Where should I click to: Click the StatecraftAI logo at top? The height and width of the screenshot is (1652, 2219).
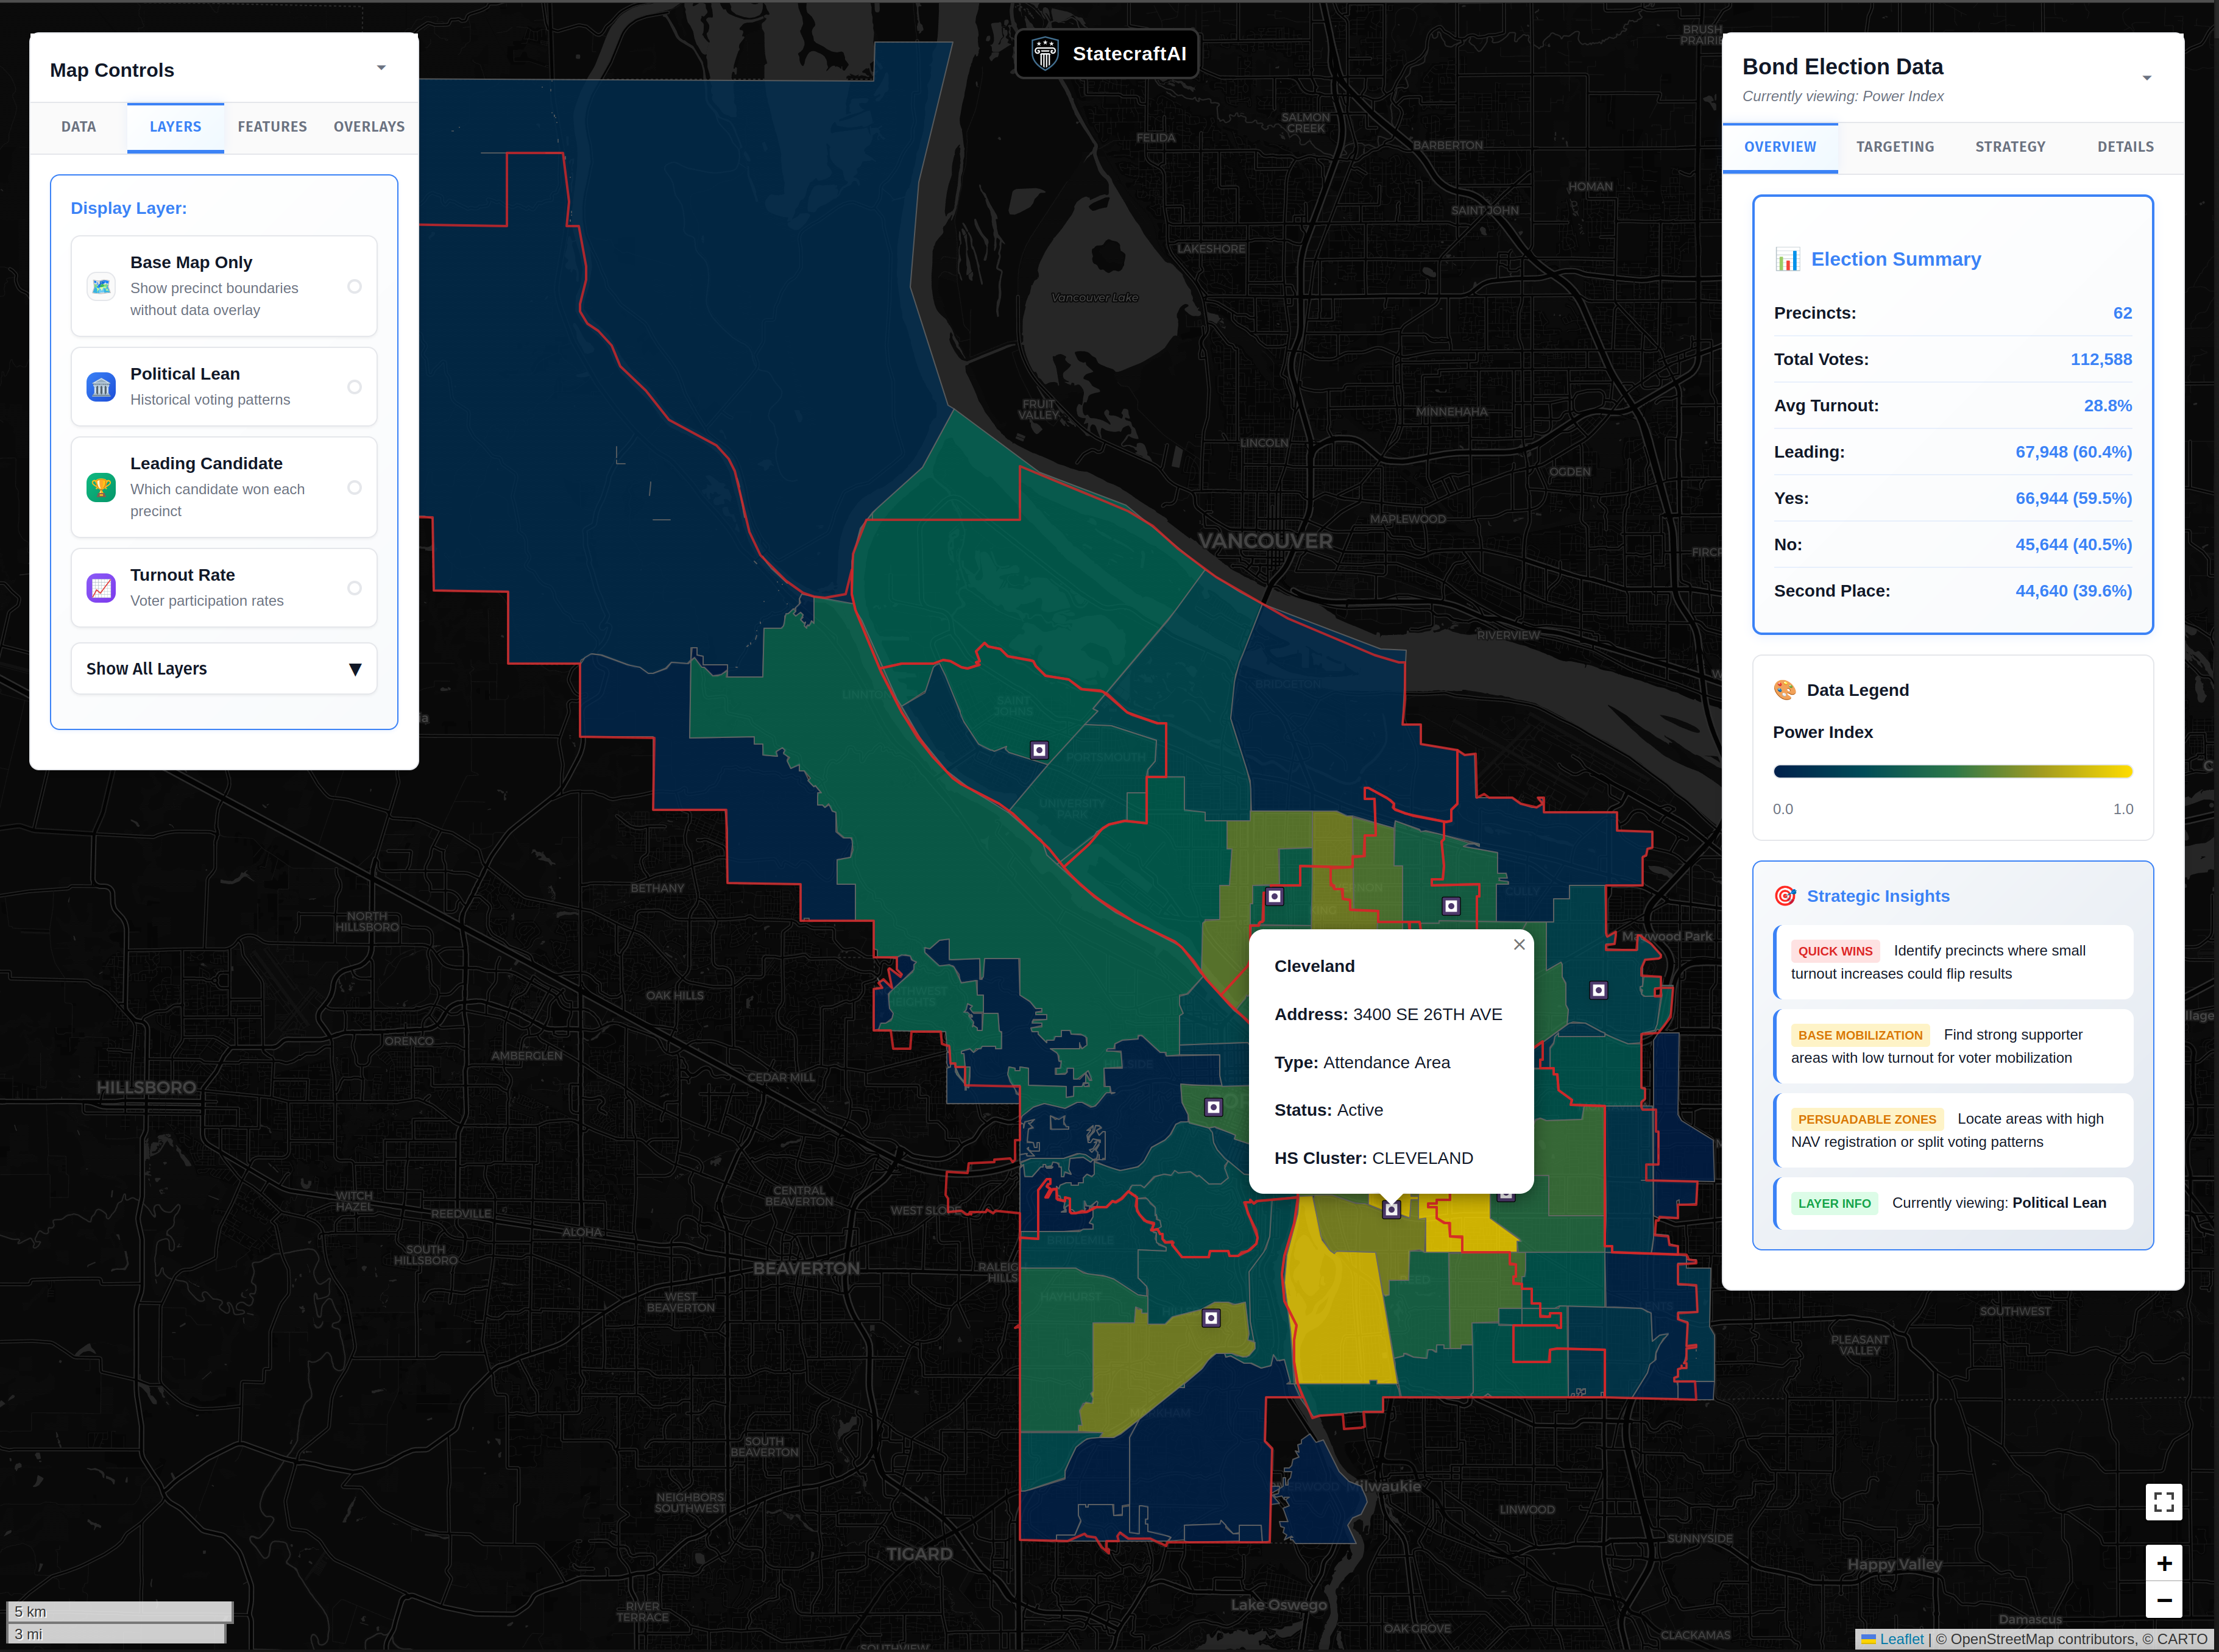click(x=1106, y=54)
